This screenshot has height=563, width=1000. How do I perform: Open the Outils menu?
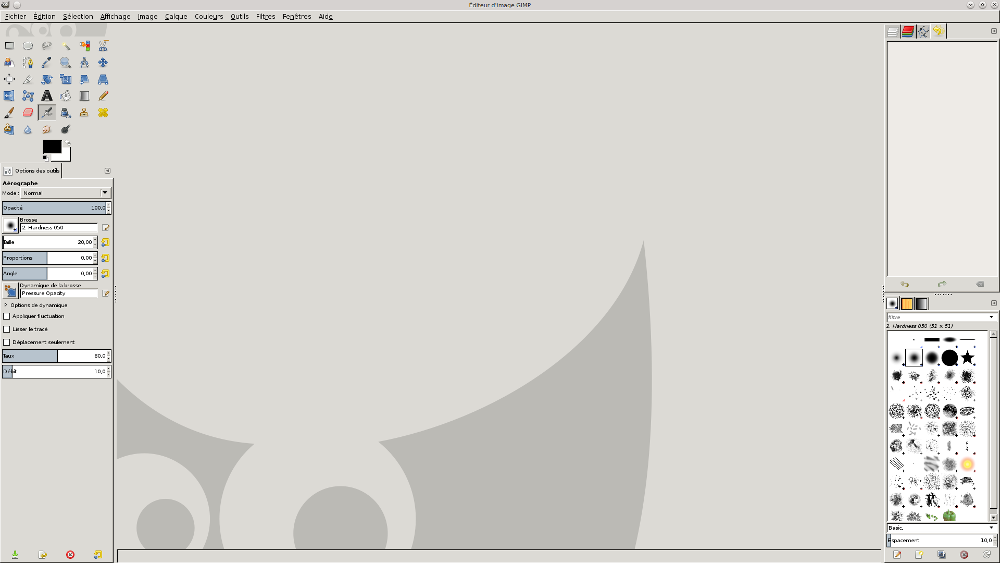point(239,17)
